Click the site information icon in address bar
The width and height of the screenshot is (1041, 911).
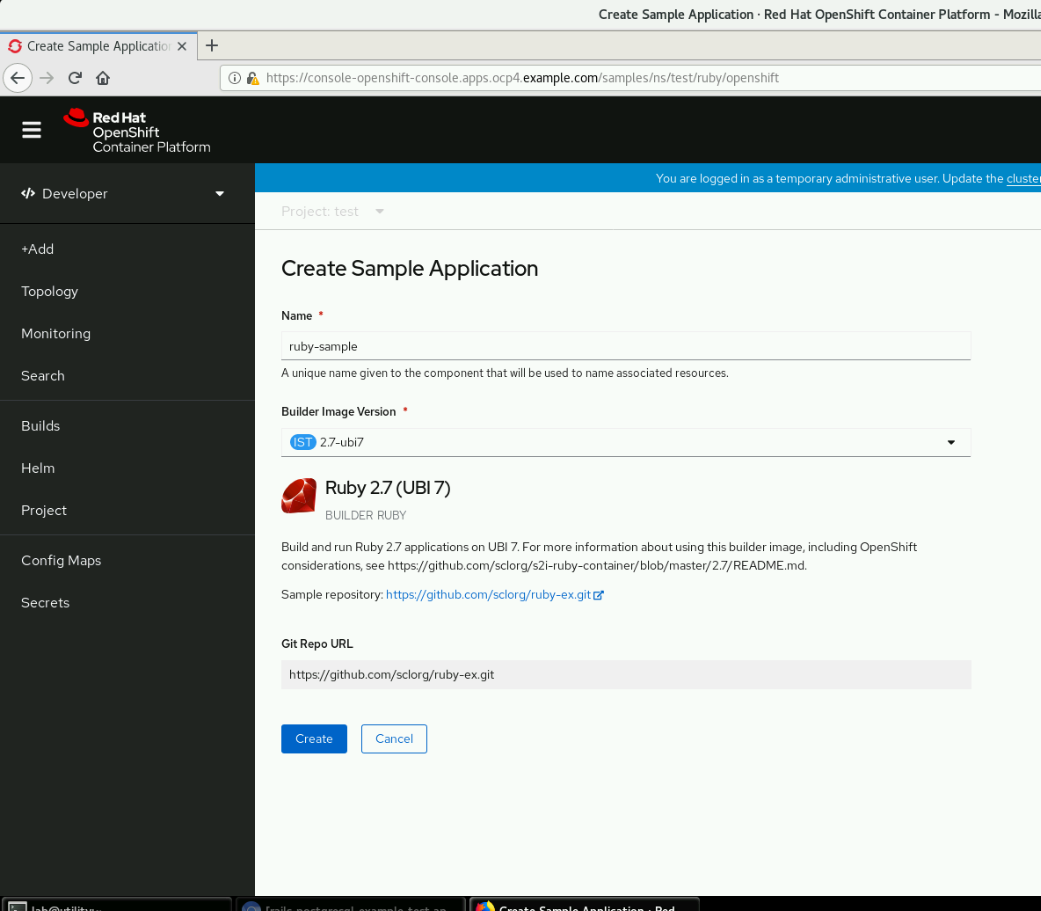coord(234,78)
